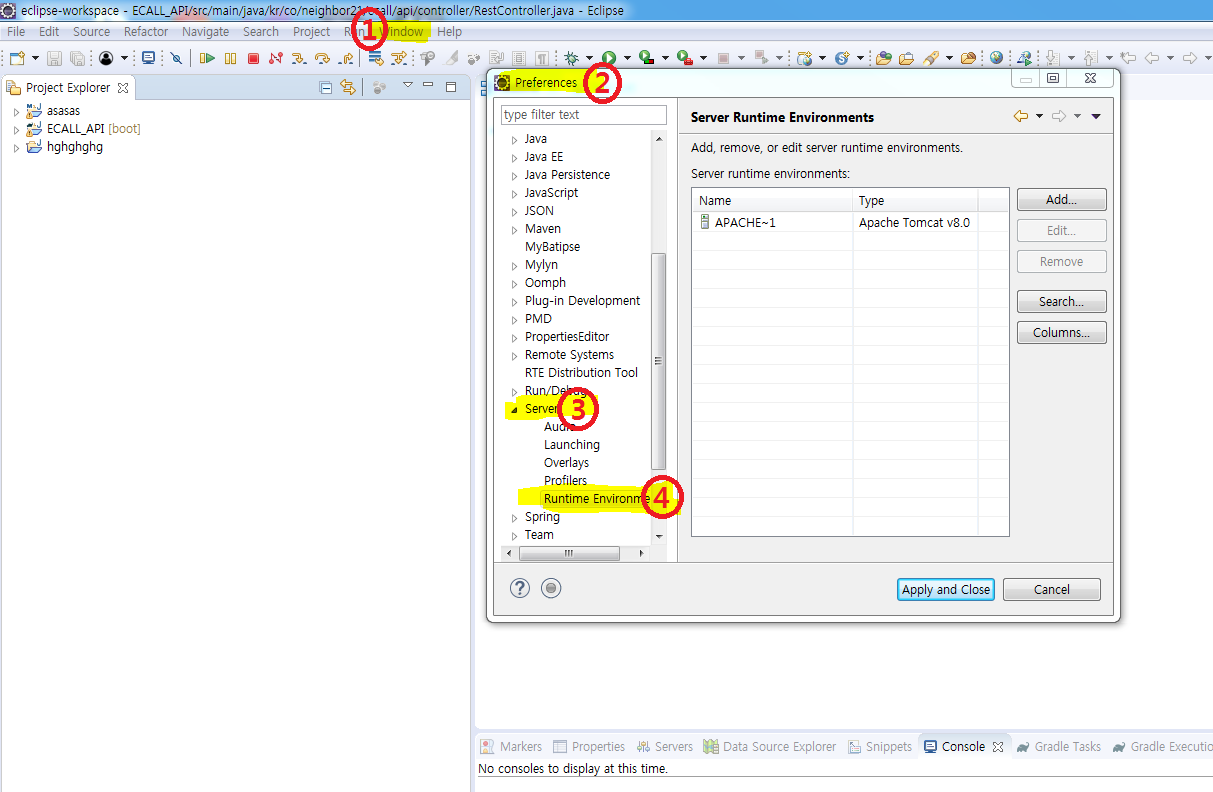Click the round icon beside Help

[551, 588]
